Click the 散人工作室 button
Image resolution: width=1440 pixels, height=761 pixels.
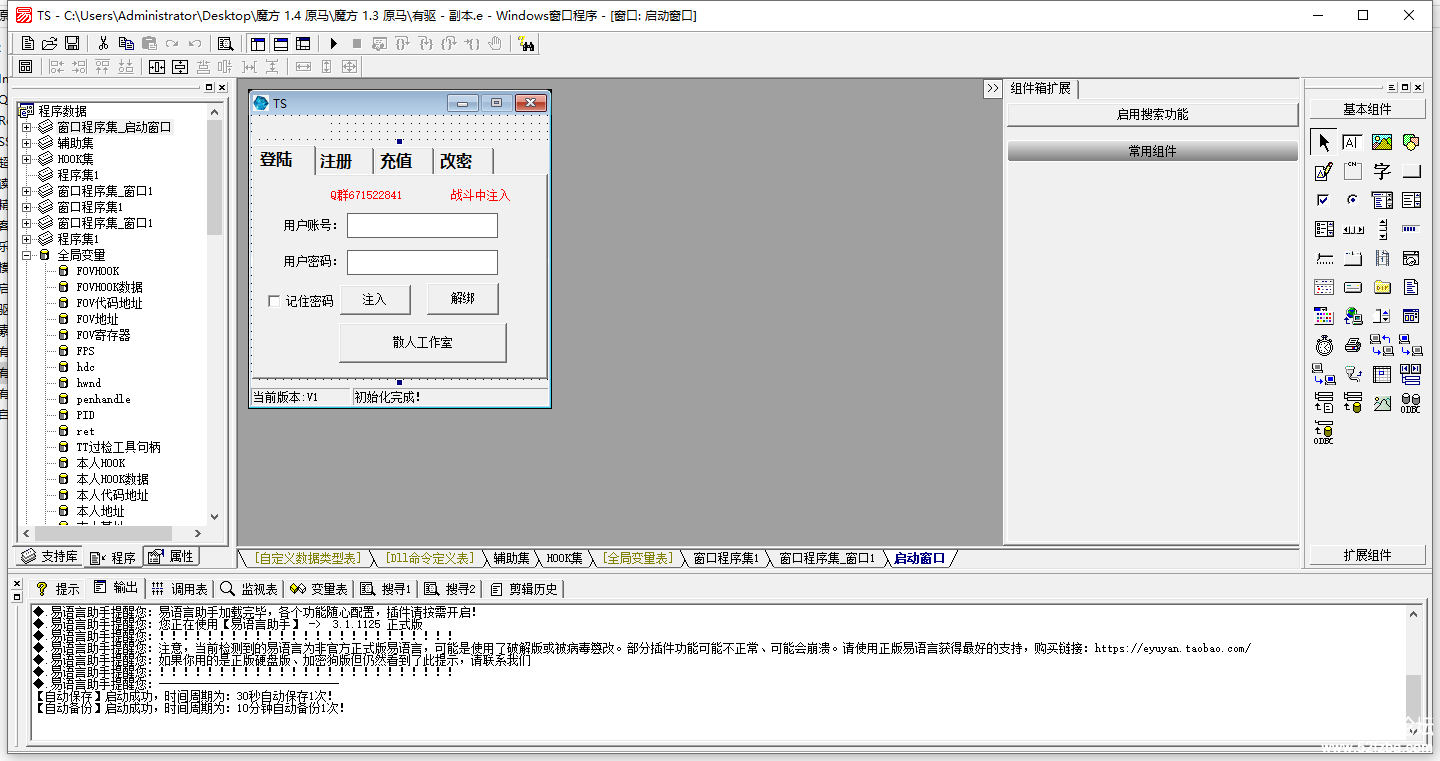(x=422, y=342)
